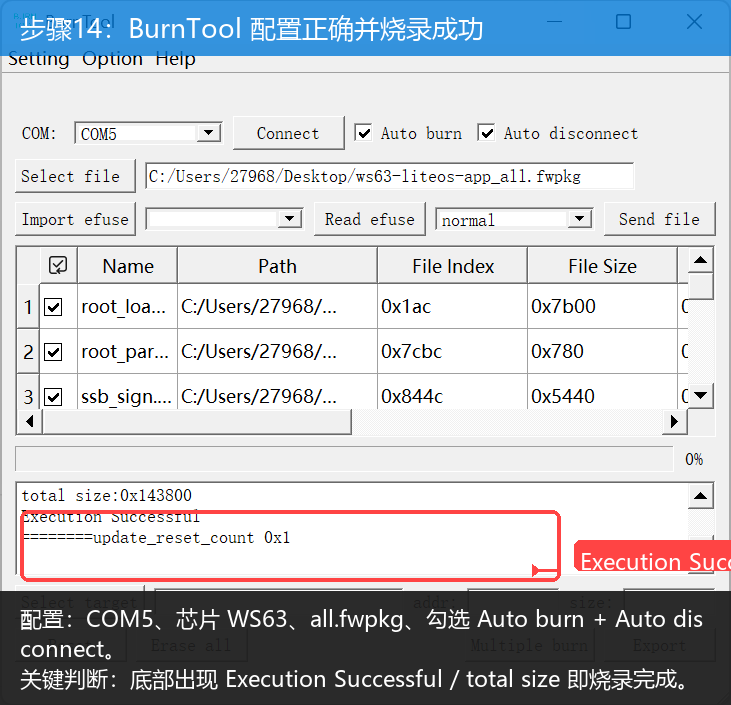This screenshot has height=705, width=731.
Task: Click the Name column header
Action: pos(128,266)
